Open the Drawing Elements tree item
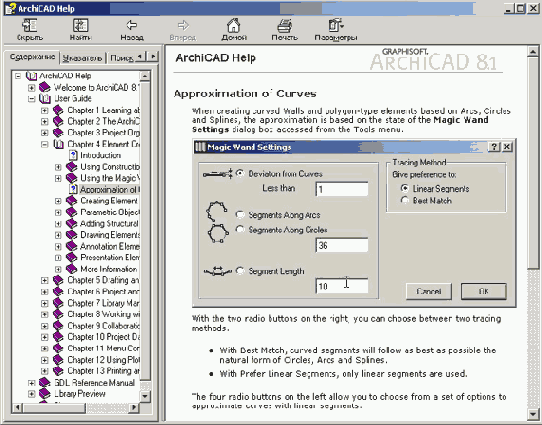Viewport: 542px width, 425px height. pyautogui.click(x=110, y=235)
